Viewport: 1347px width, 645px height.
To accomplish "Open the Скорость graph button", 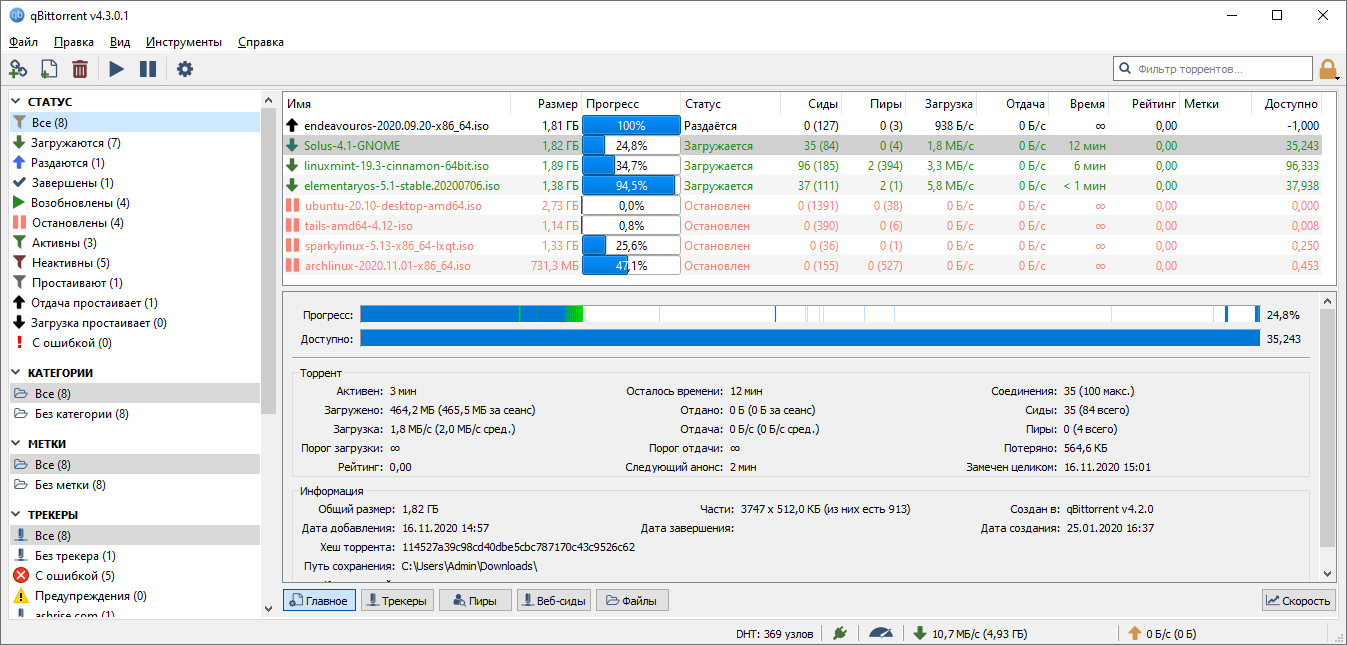I will [x=1298, y=601].
